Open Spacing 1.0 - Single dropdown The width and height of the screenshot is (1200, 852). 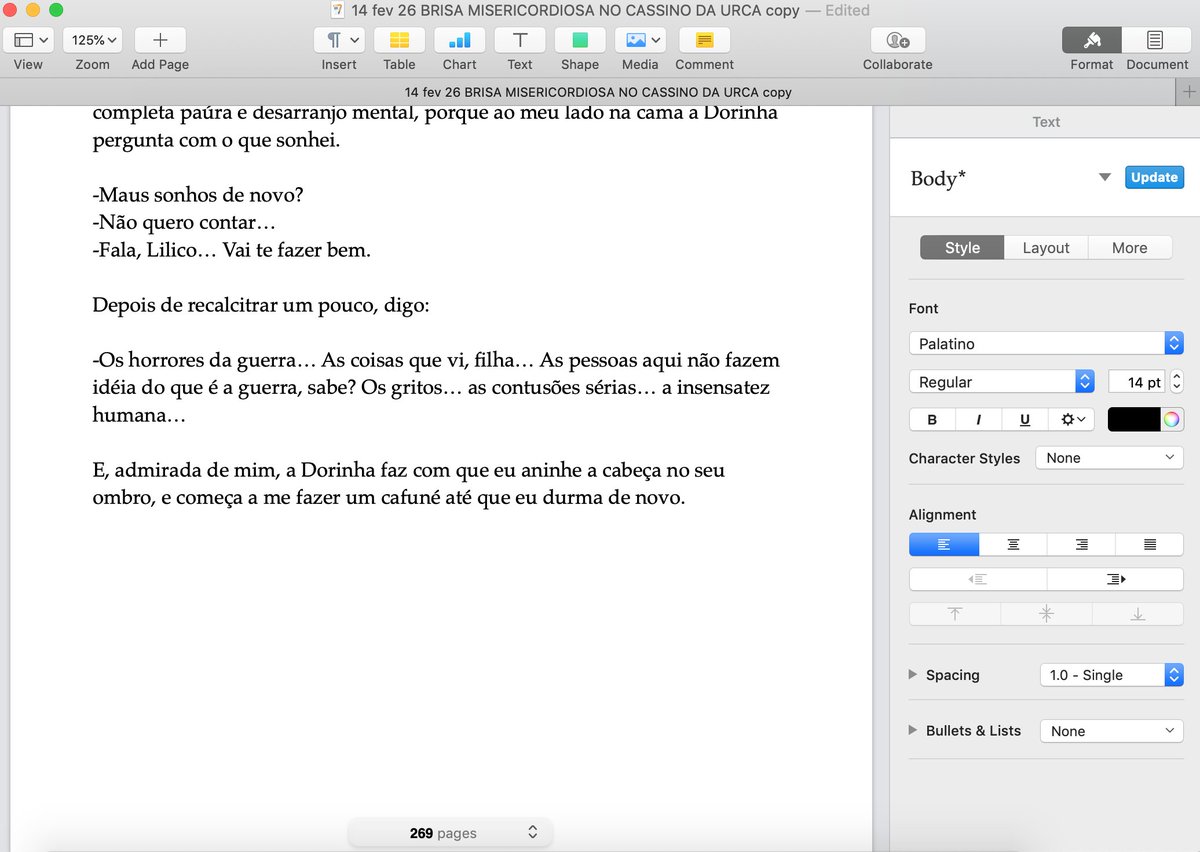click(x=1112, y=675)
